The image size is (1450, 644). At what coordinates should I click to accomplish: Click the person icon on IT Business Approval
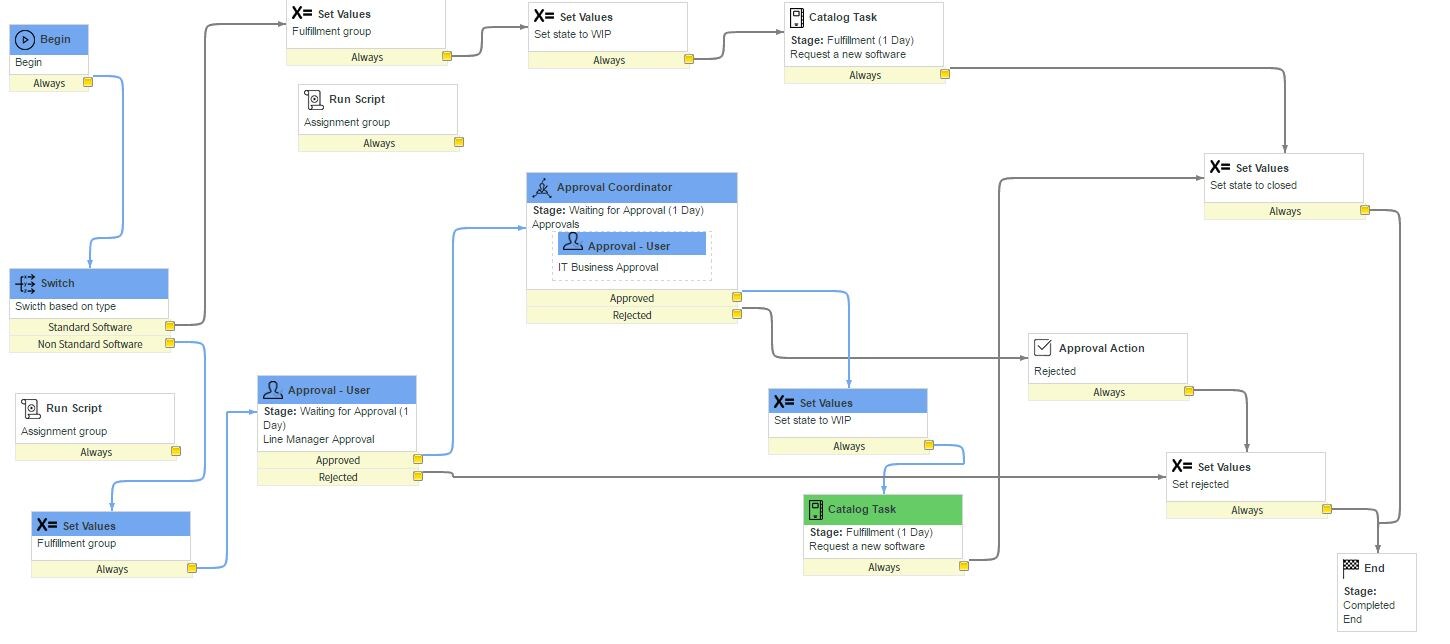572,243
